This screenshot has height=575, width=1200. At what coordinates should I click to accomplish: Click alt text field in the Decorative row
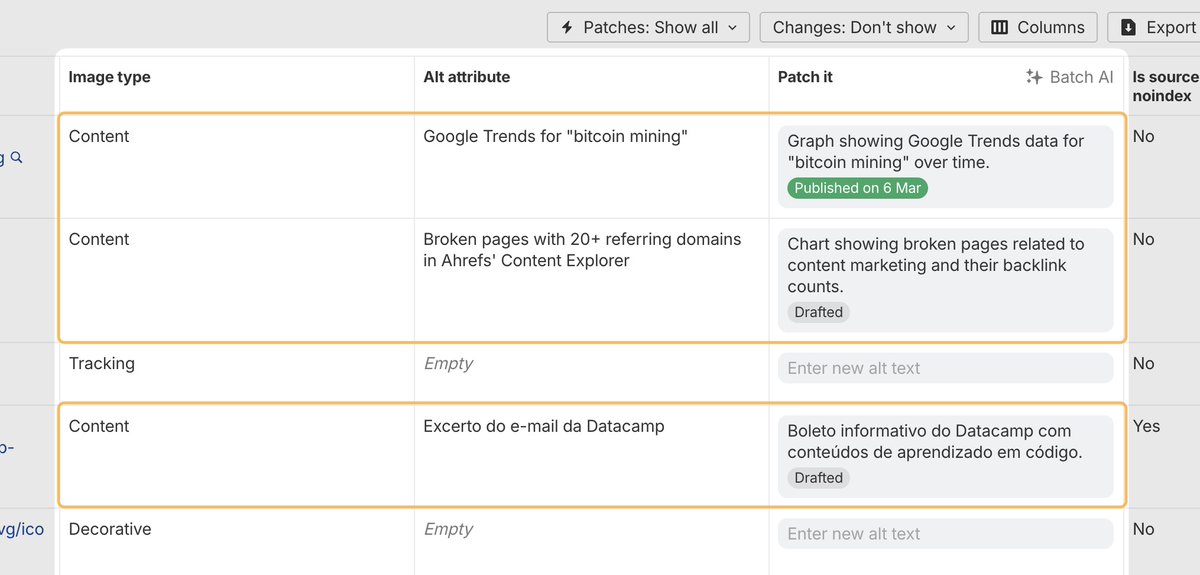[x=945, y=534]
